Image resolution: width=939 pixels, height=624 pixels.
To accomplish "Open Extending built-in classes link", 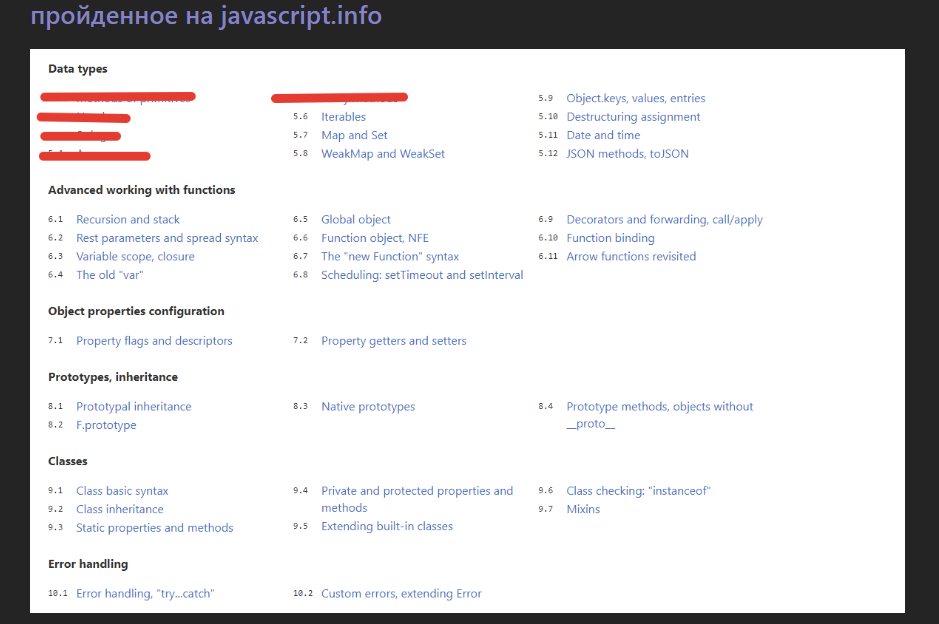I will (x=387, y=526).
